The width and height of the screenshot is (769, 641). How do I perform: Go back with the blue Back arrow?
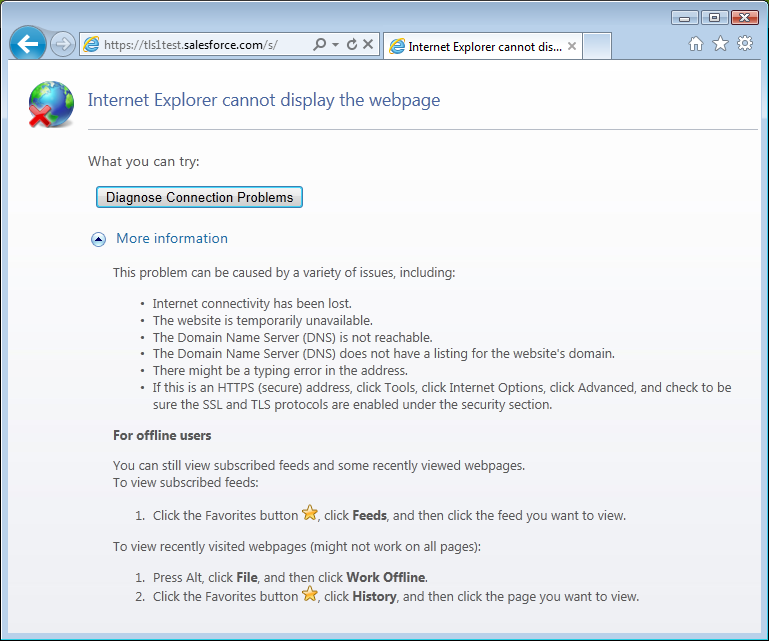tap(27, 44)
